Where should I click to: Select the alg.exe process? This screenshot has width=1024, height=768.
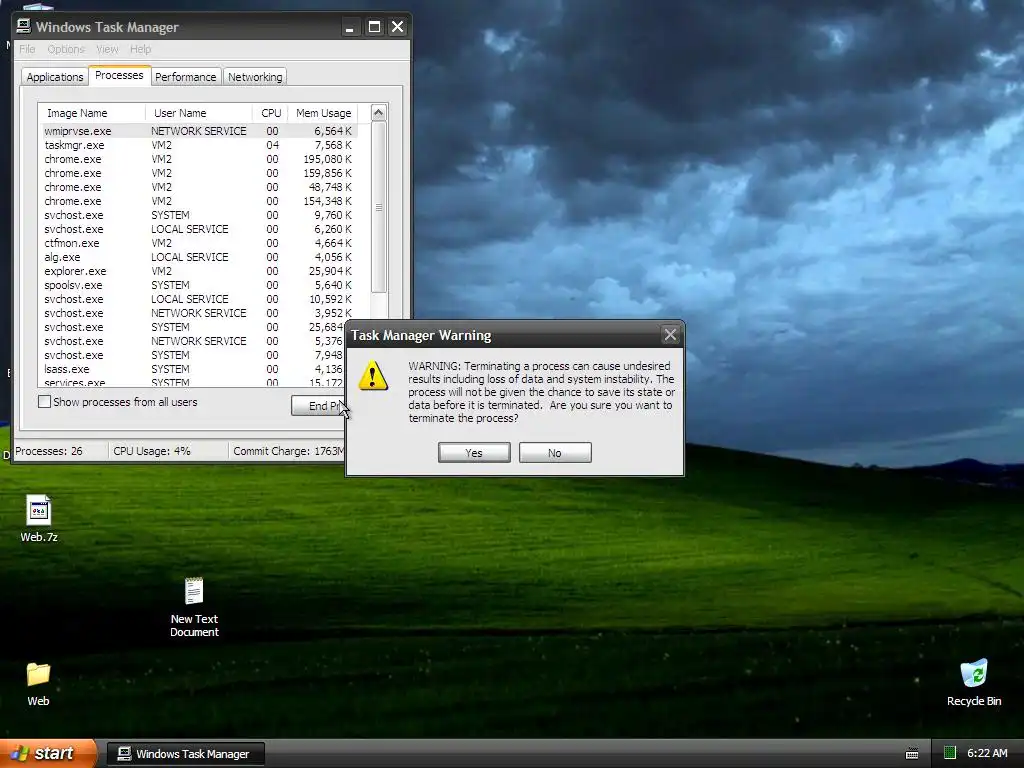[x=198, y=257]
